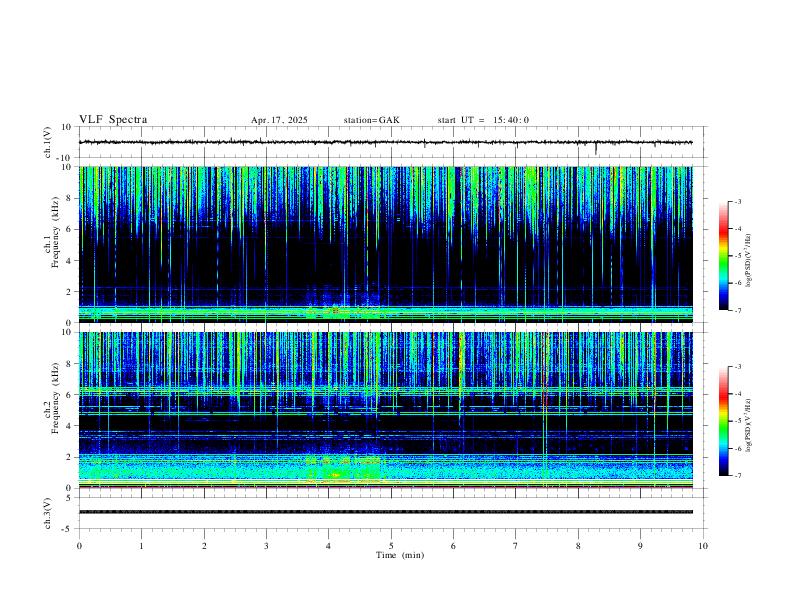This screenshot has height=612, width=792.
Task: Click the ch.2 spectrogram color bar
Action: (724, 421)
